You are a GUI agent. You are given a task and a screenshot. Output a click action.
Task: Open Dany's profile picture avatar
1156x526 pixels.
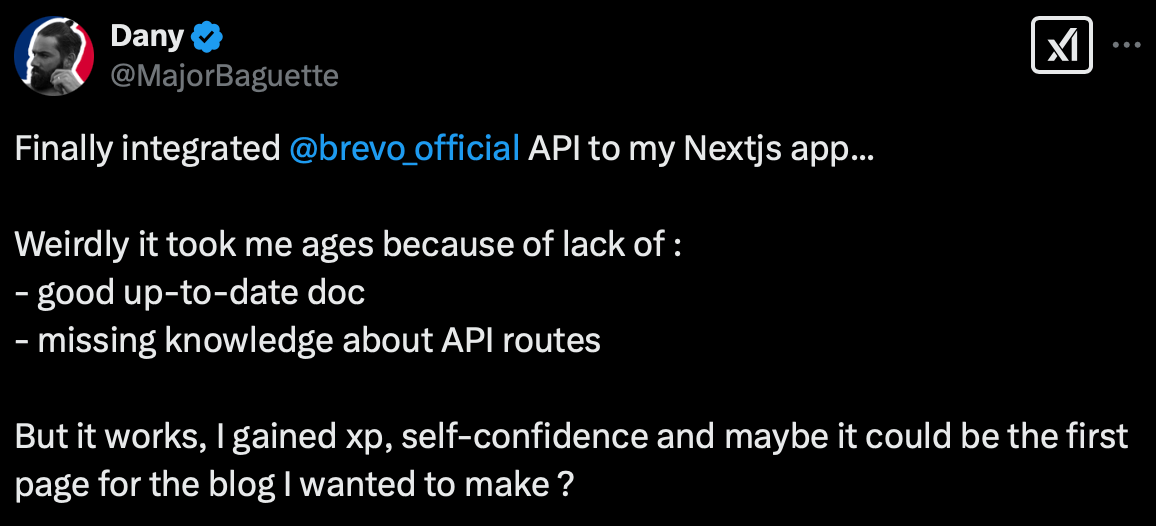click(x=54, y=56)
